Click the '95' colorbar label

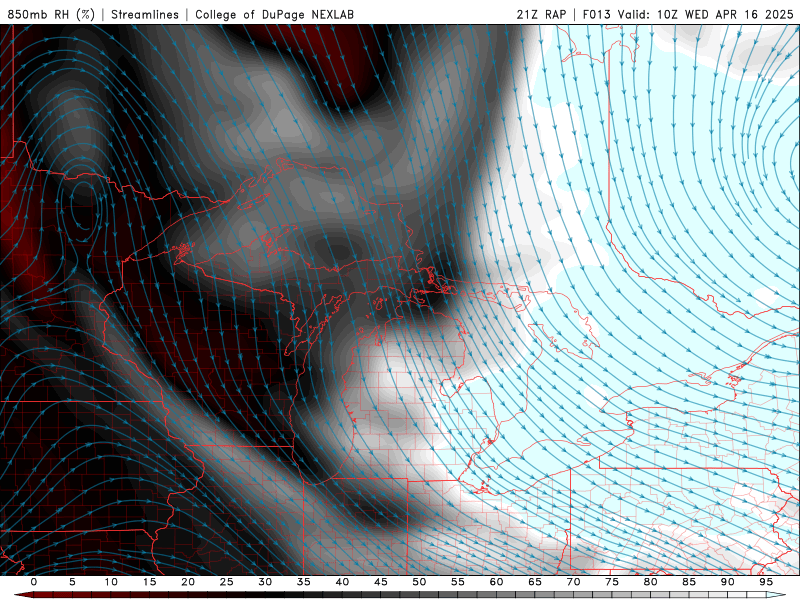point(766,582)
